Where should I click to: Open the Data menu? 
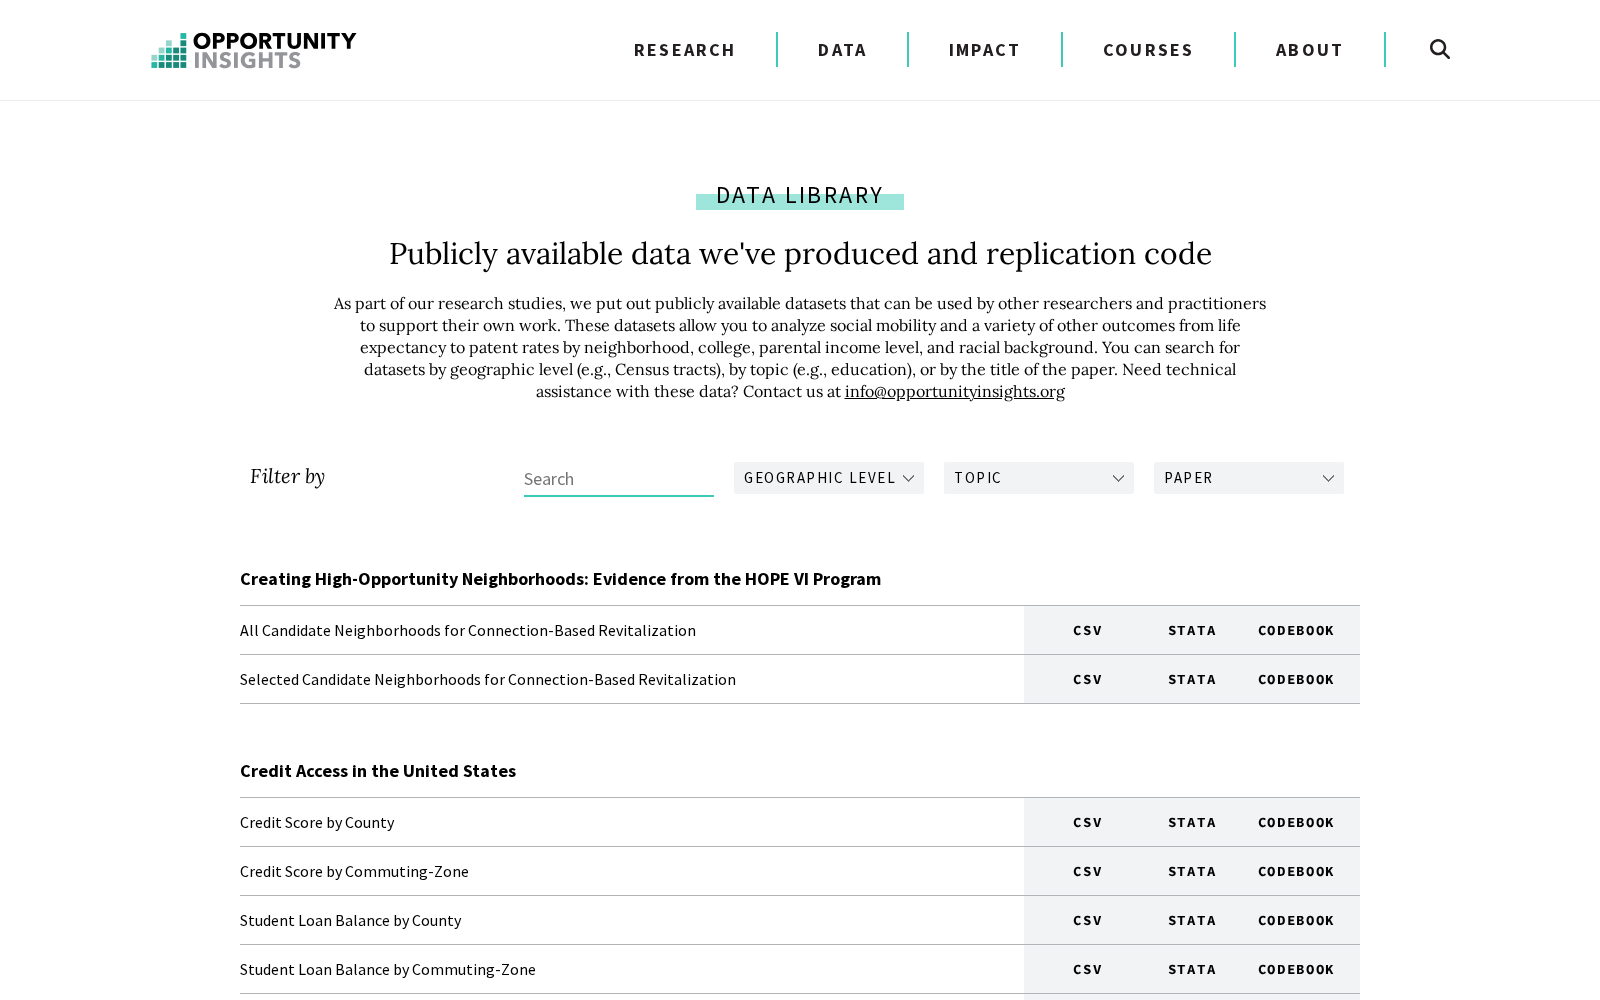click(x=842, y=50)
